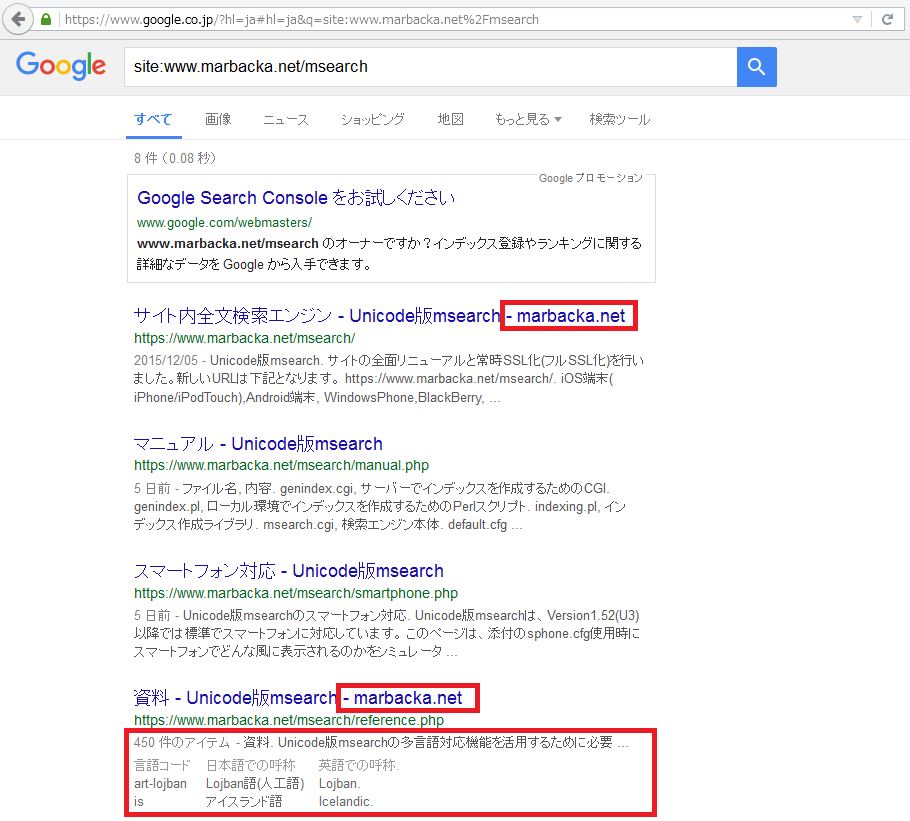Click the Google search query box
Screen dimensions: 910x821
[x=430, y=67]
